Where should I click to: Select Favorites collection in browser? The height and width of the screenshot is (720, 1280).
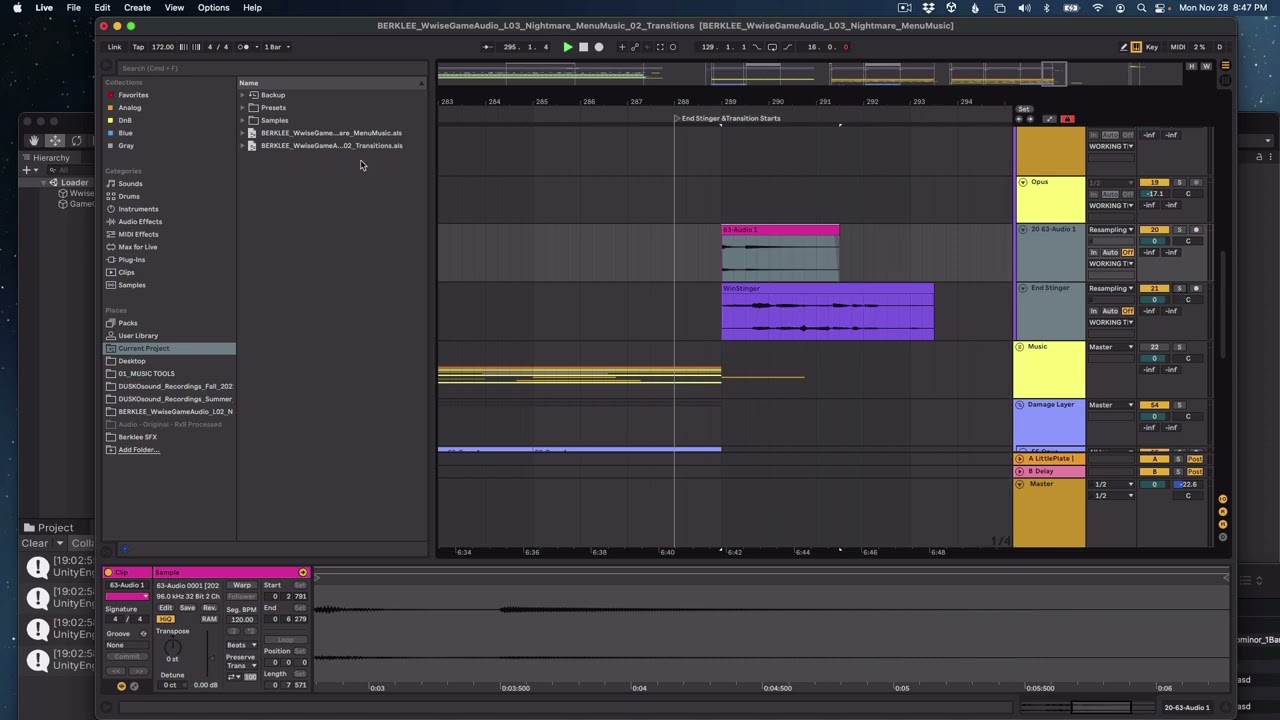click(133, 95)
